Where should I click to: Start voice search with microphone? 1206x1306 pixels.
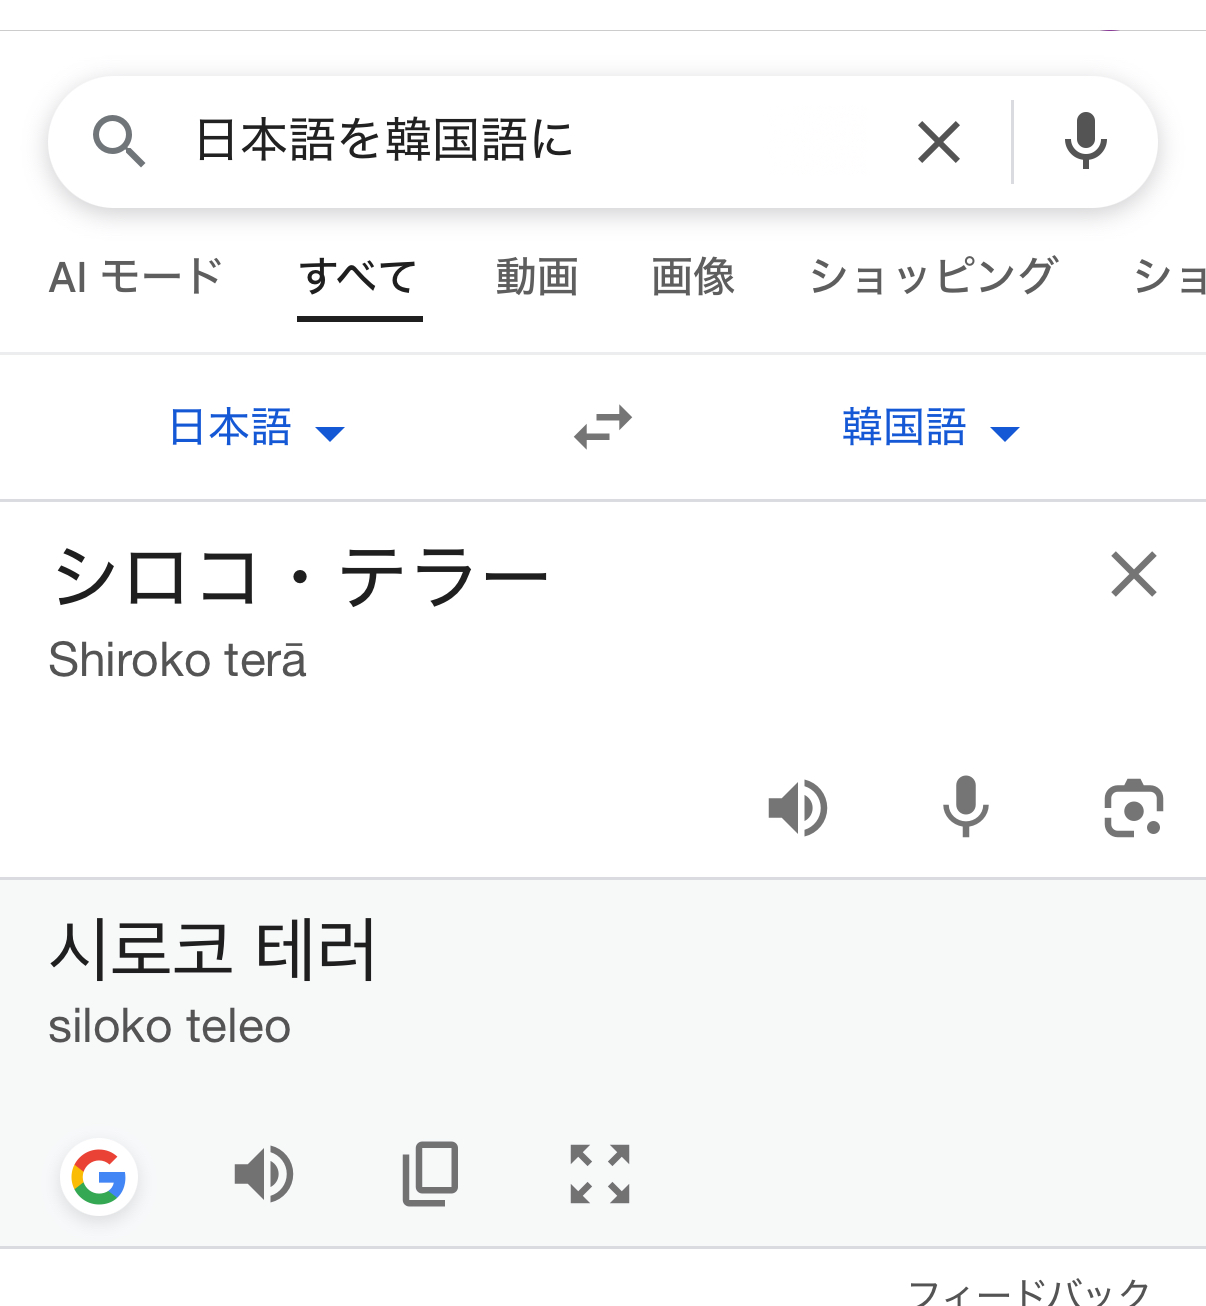[1085, 142]
